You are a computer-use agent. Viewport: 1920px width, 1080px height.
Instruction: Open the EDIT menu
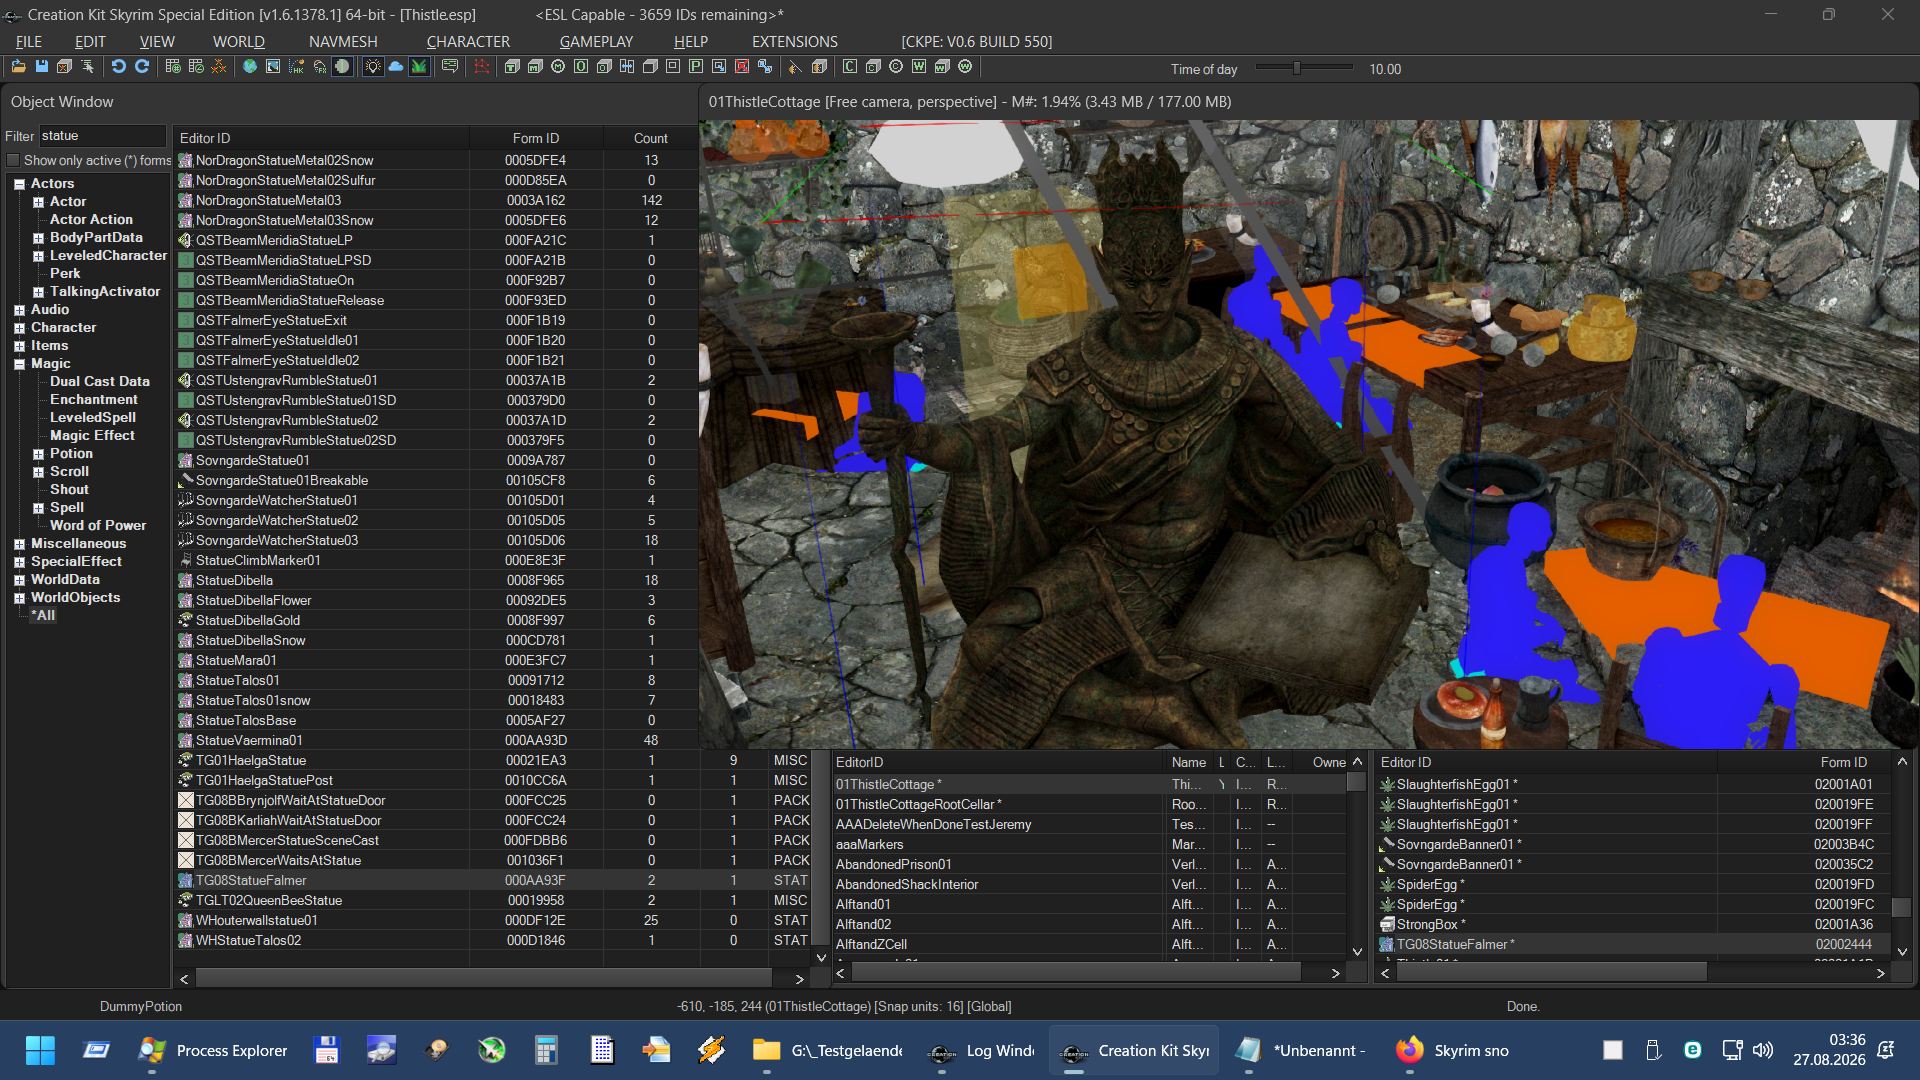pos(90,41)
